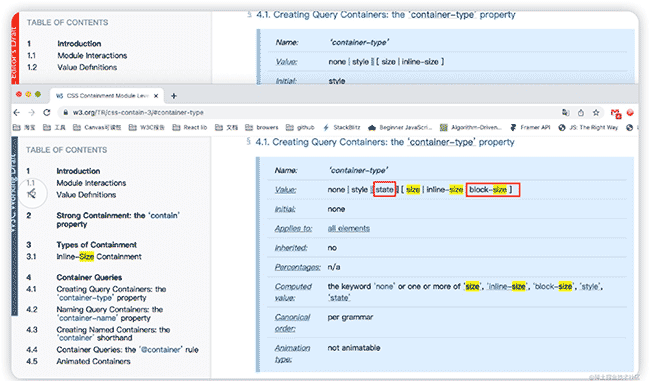Image resolution: width=650 pixels, height=381 pixels.
Task: Click the Inherited: label link
Action: tap(291, 248)
